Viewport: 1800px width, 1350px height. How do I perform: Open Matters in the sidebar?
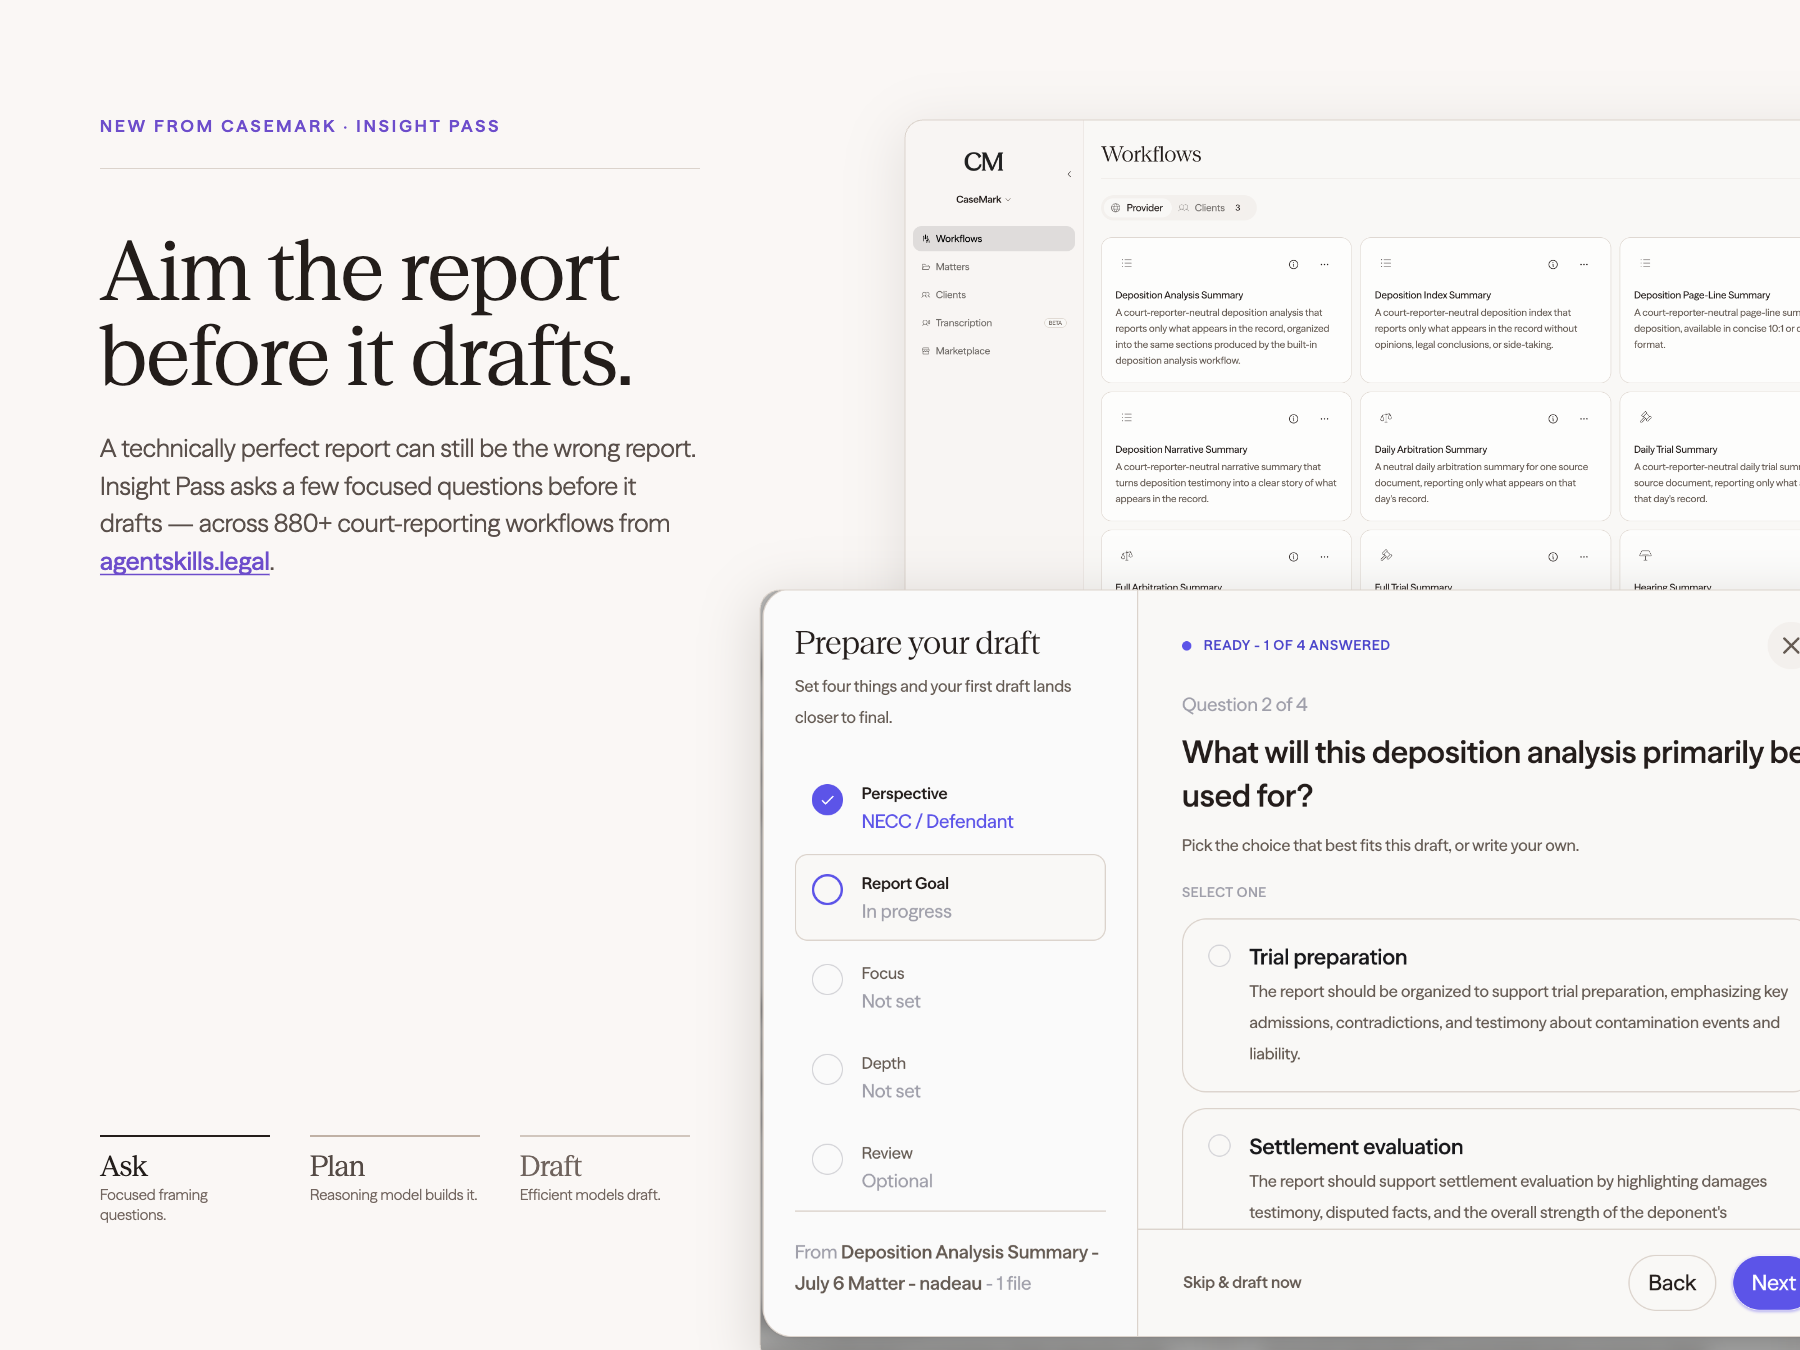(993, 267)
